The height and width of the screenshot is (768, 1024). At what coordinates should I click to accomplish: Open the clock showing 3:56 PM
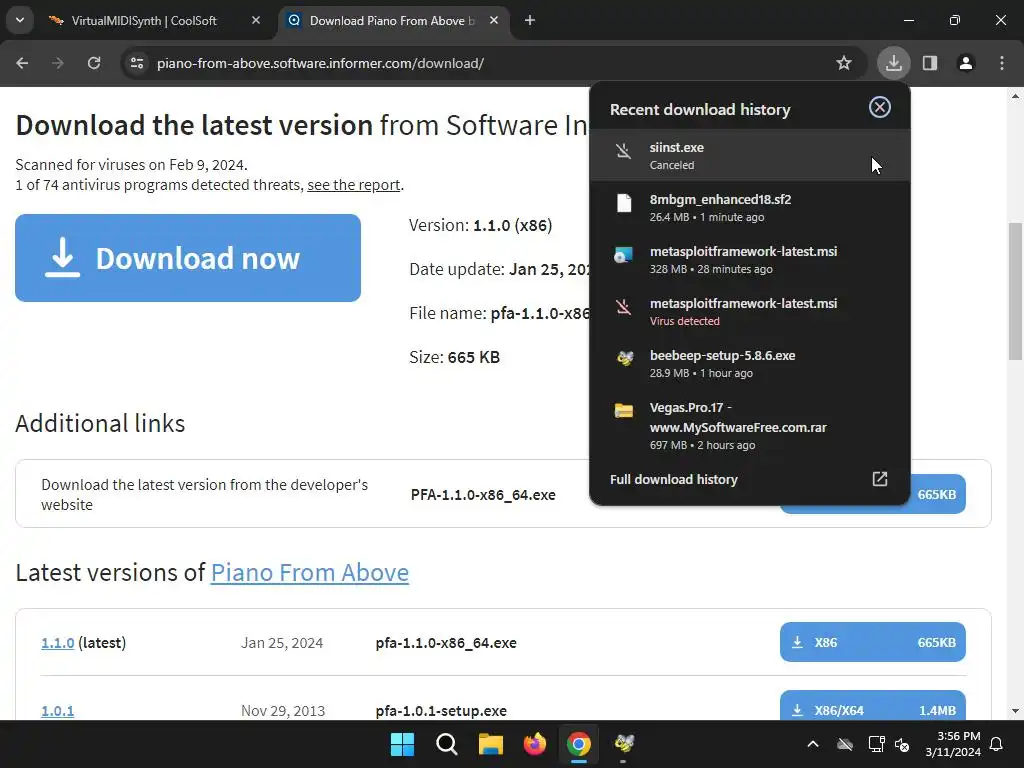953,744
